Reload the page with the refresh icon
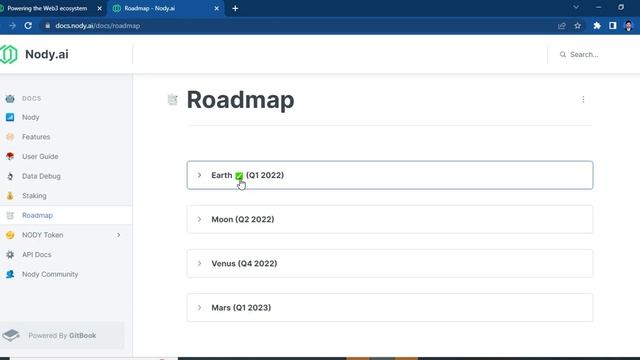 (x=28, y=25)
